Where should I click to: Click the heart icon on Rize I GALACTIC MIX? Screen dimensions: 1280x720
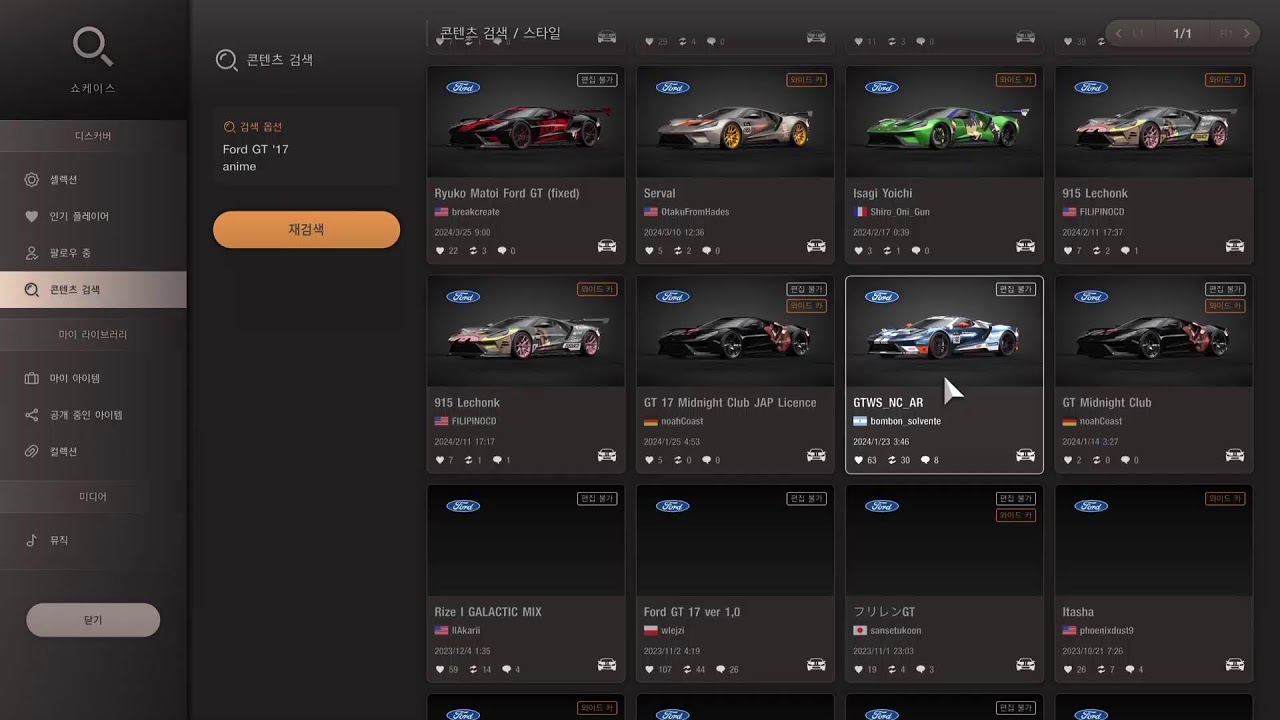[440, 670]
